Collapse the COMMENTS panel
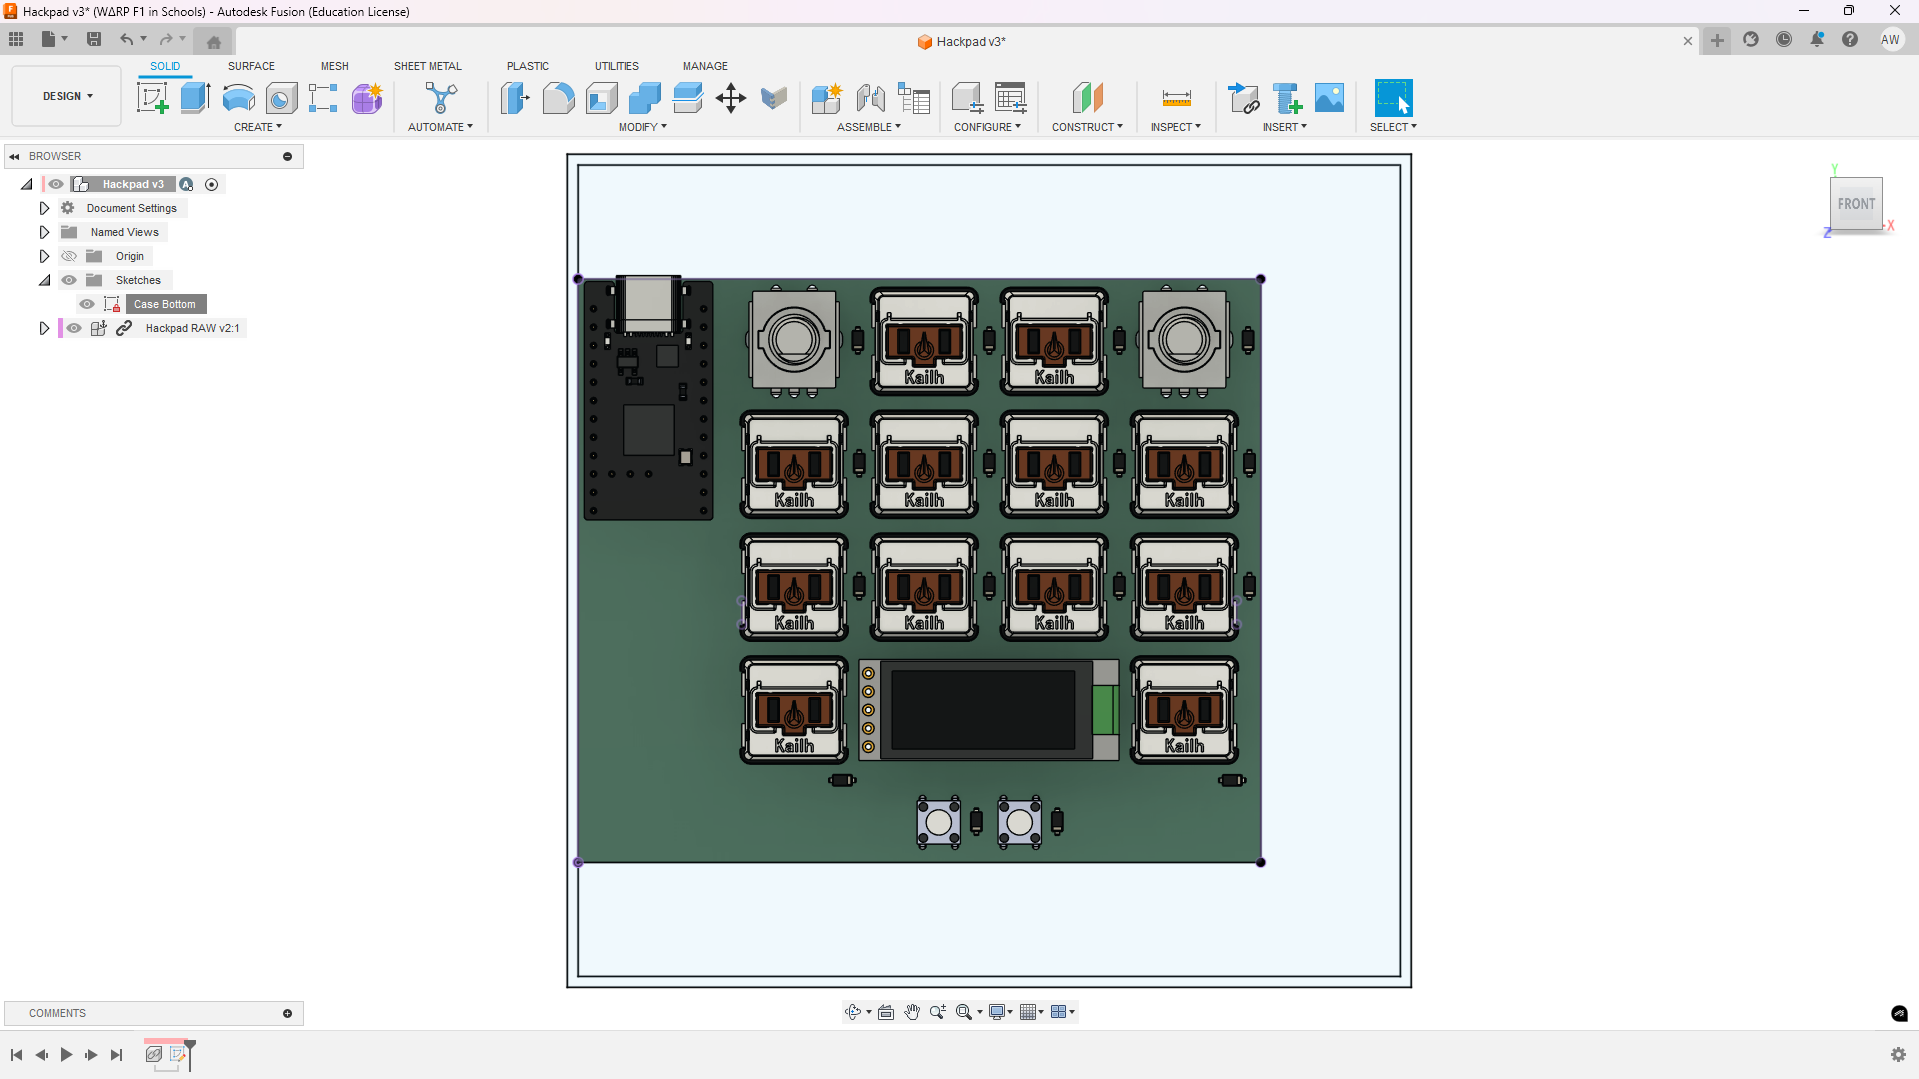The height and width of the screenshot is (1079, 1919). (x=287, y=1013)
